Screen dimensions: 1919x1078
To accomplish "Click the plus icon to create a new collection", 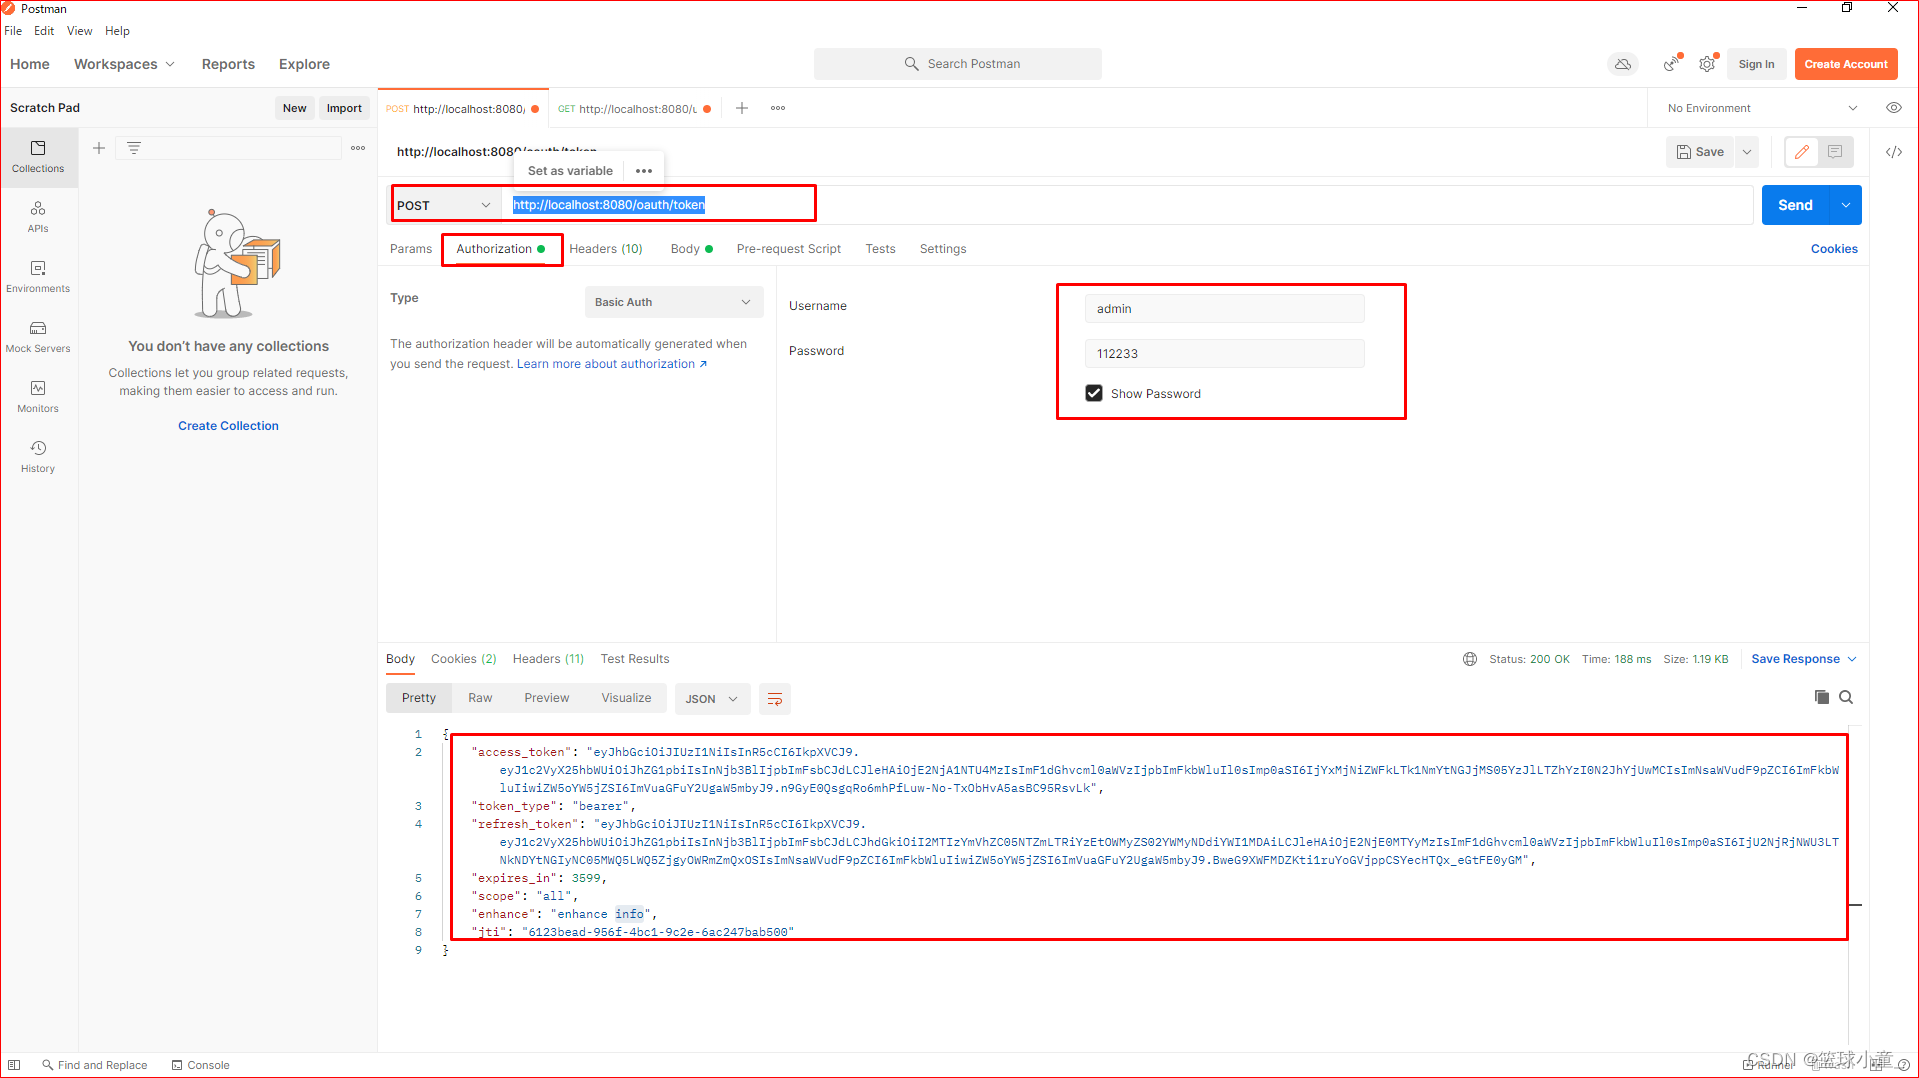I will (99, 148).
